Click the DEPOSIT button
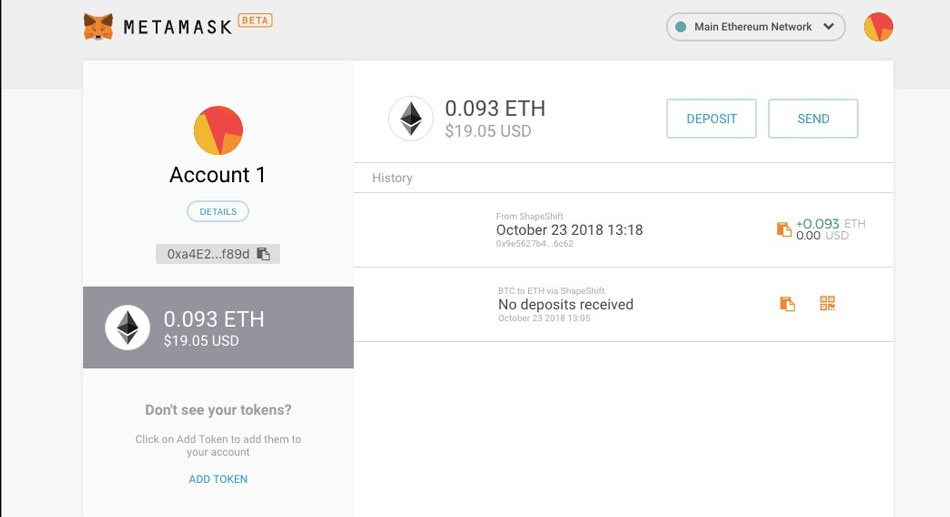Viewport: 950px width, 517px height. click(x=711, y=119)
